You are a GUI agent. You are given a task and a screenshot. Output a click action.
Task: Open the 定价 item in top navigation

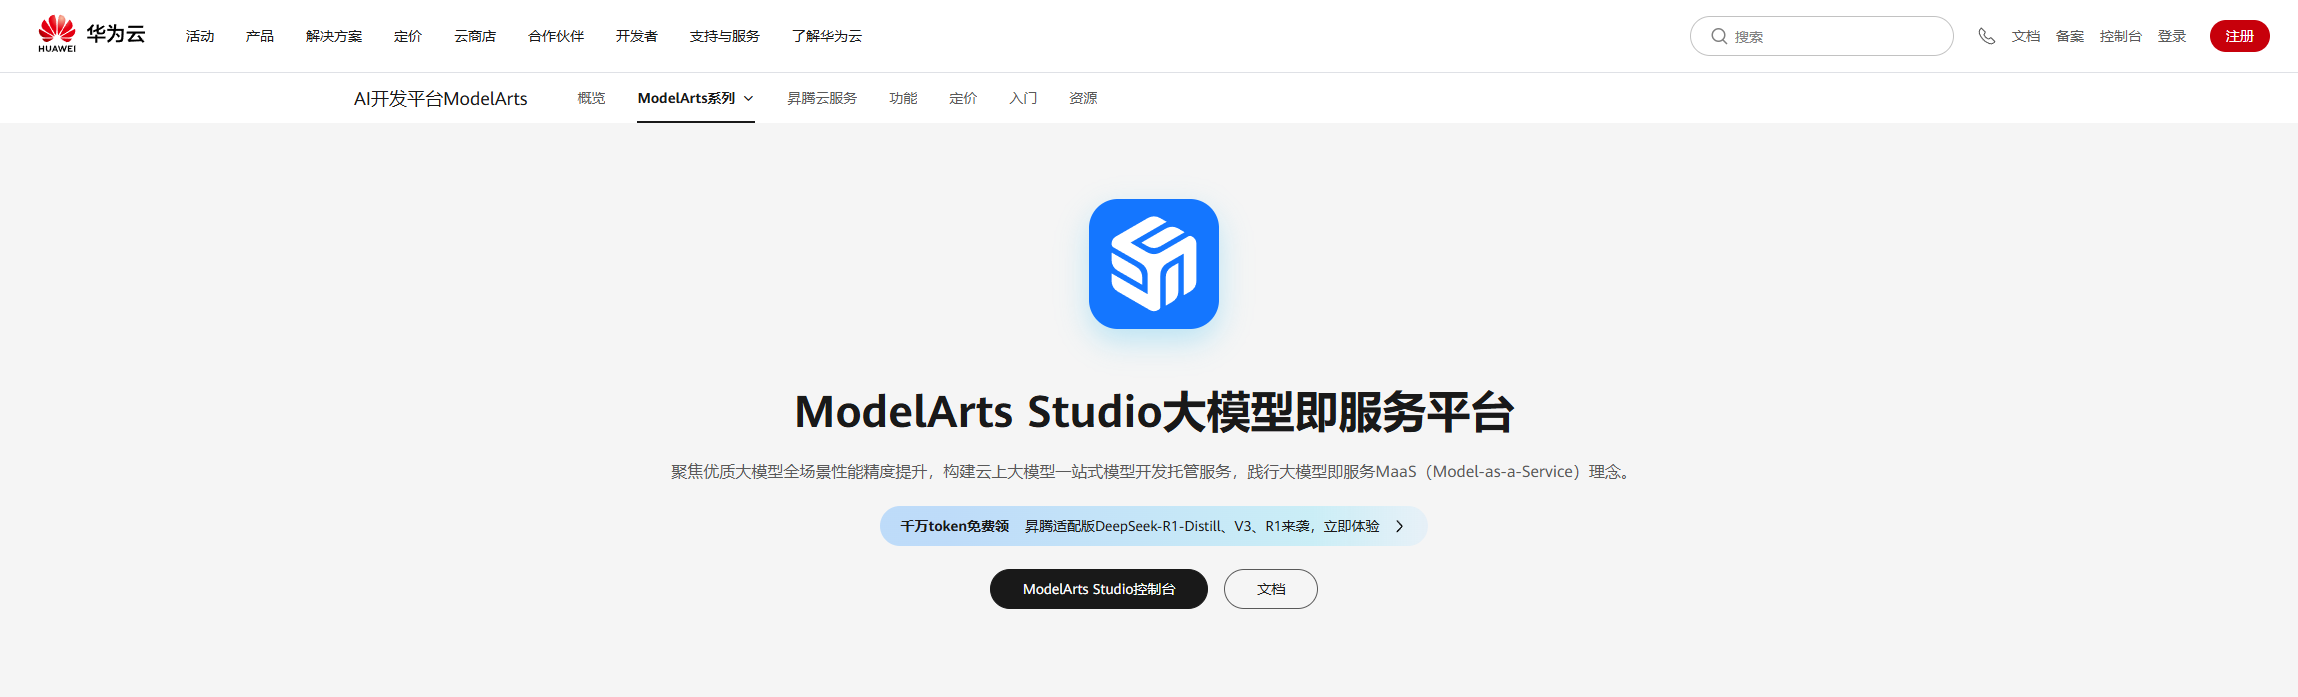408,36
